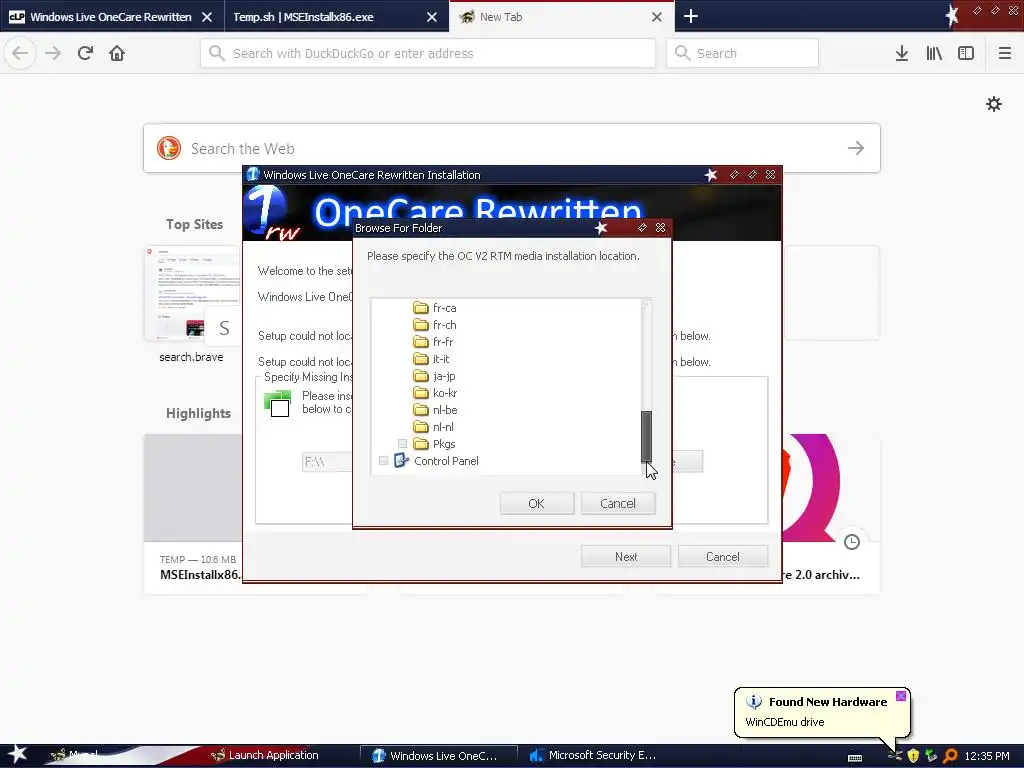Open the star Start button on taskbar
Screen dimensions: 1024x768
(x=18, y=755)
